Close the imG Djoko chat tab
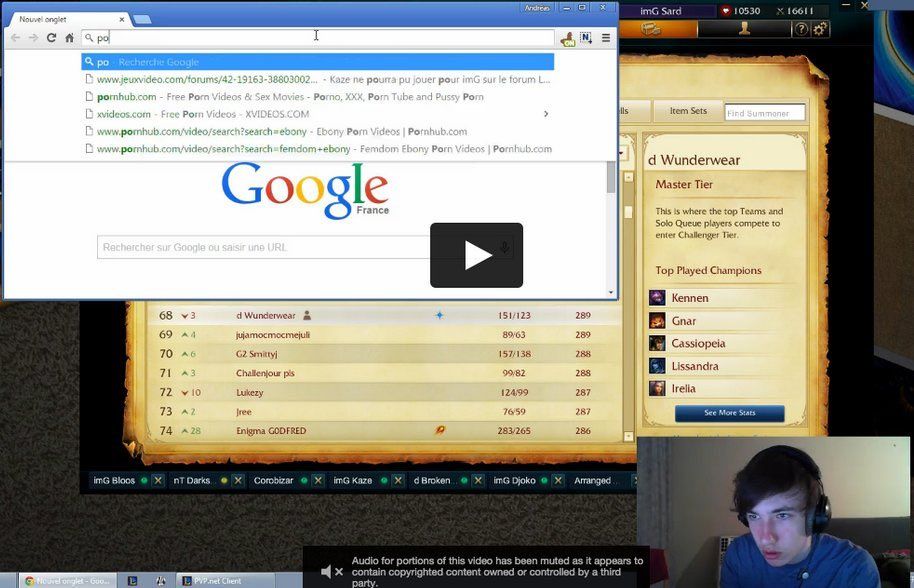 click(558, 480)
